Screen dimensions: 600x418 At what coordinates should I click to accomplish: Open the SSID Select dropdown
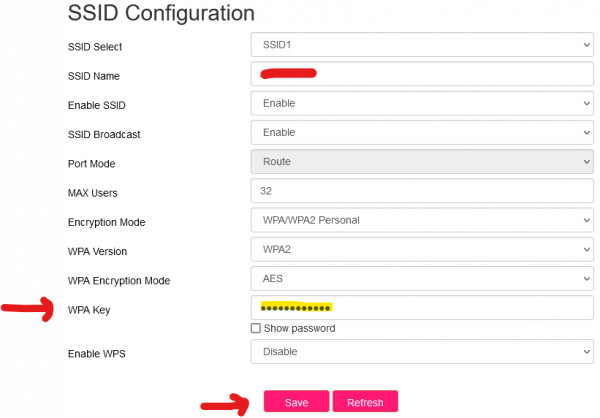pos(420,45)
